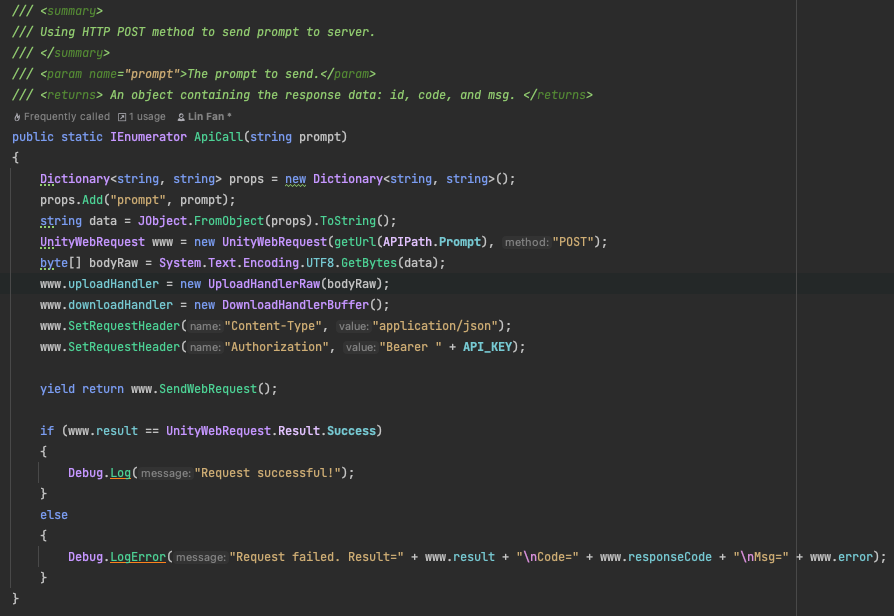Click the author person icon beside Lin Fan
This screenshot has height=616, width=894.
click(x=179, y=117)
